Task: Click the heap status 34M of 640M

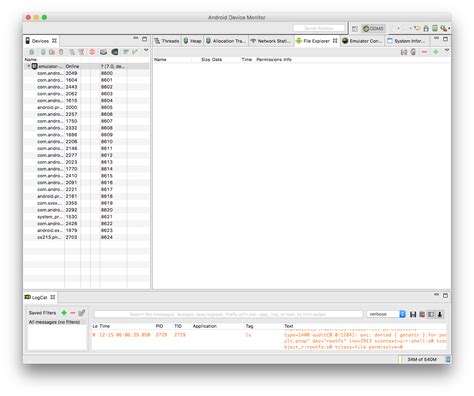Action: coord(422,359)
